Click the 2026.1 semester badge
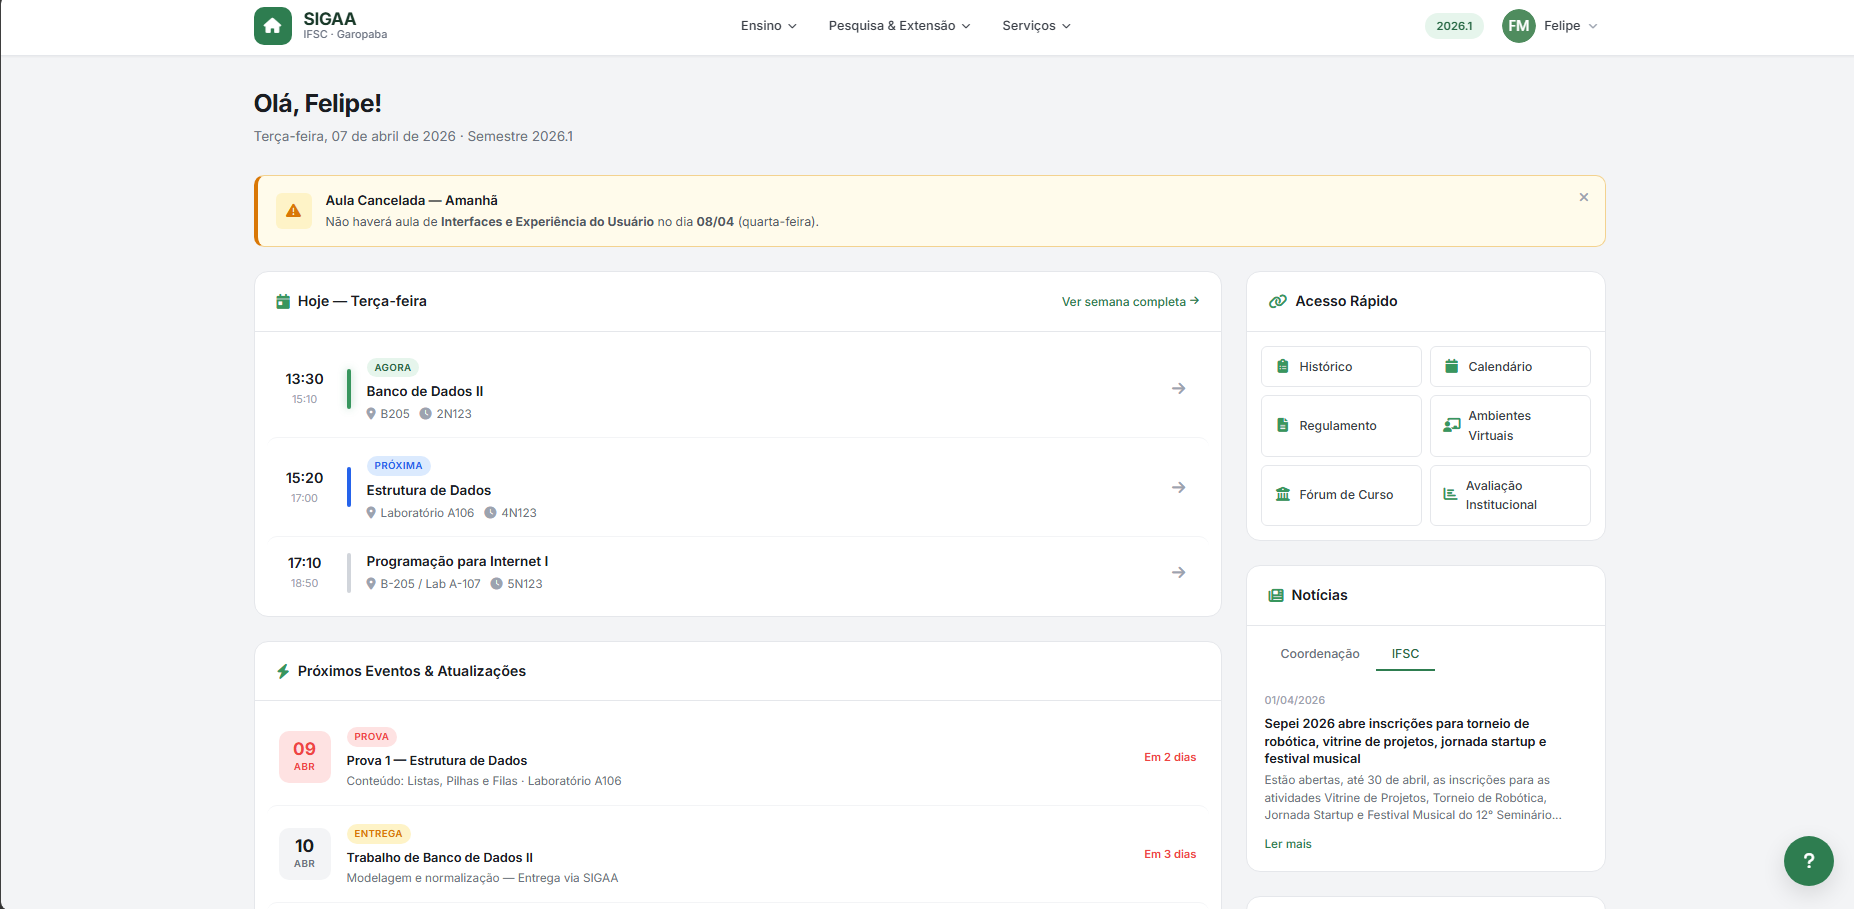 pyautogui.click(x=1454, y=26)
